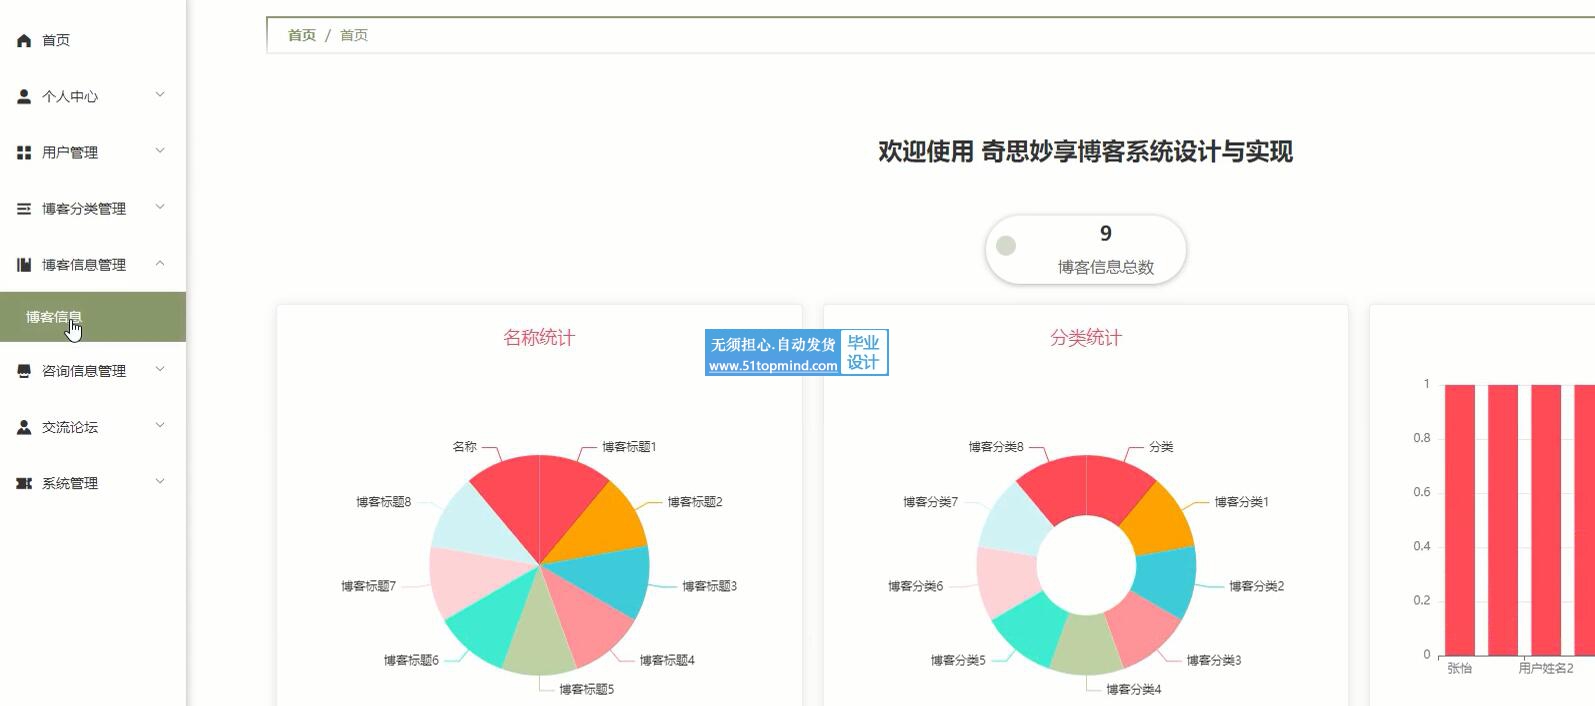
Task: Click the teal 博客分类2 donut segment
Action: pos(1167,581)
